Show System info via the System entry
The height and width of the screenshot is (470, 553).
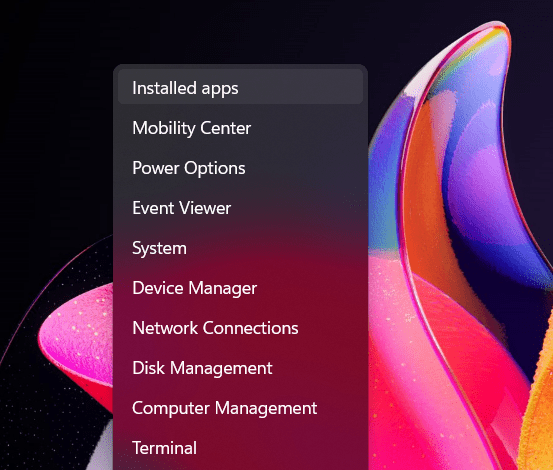[x=240, y=248]
